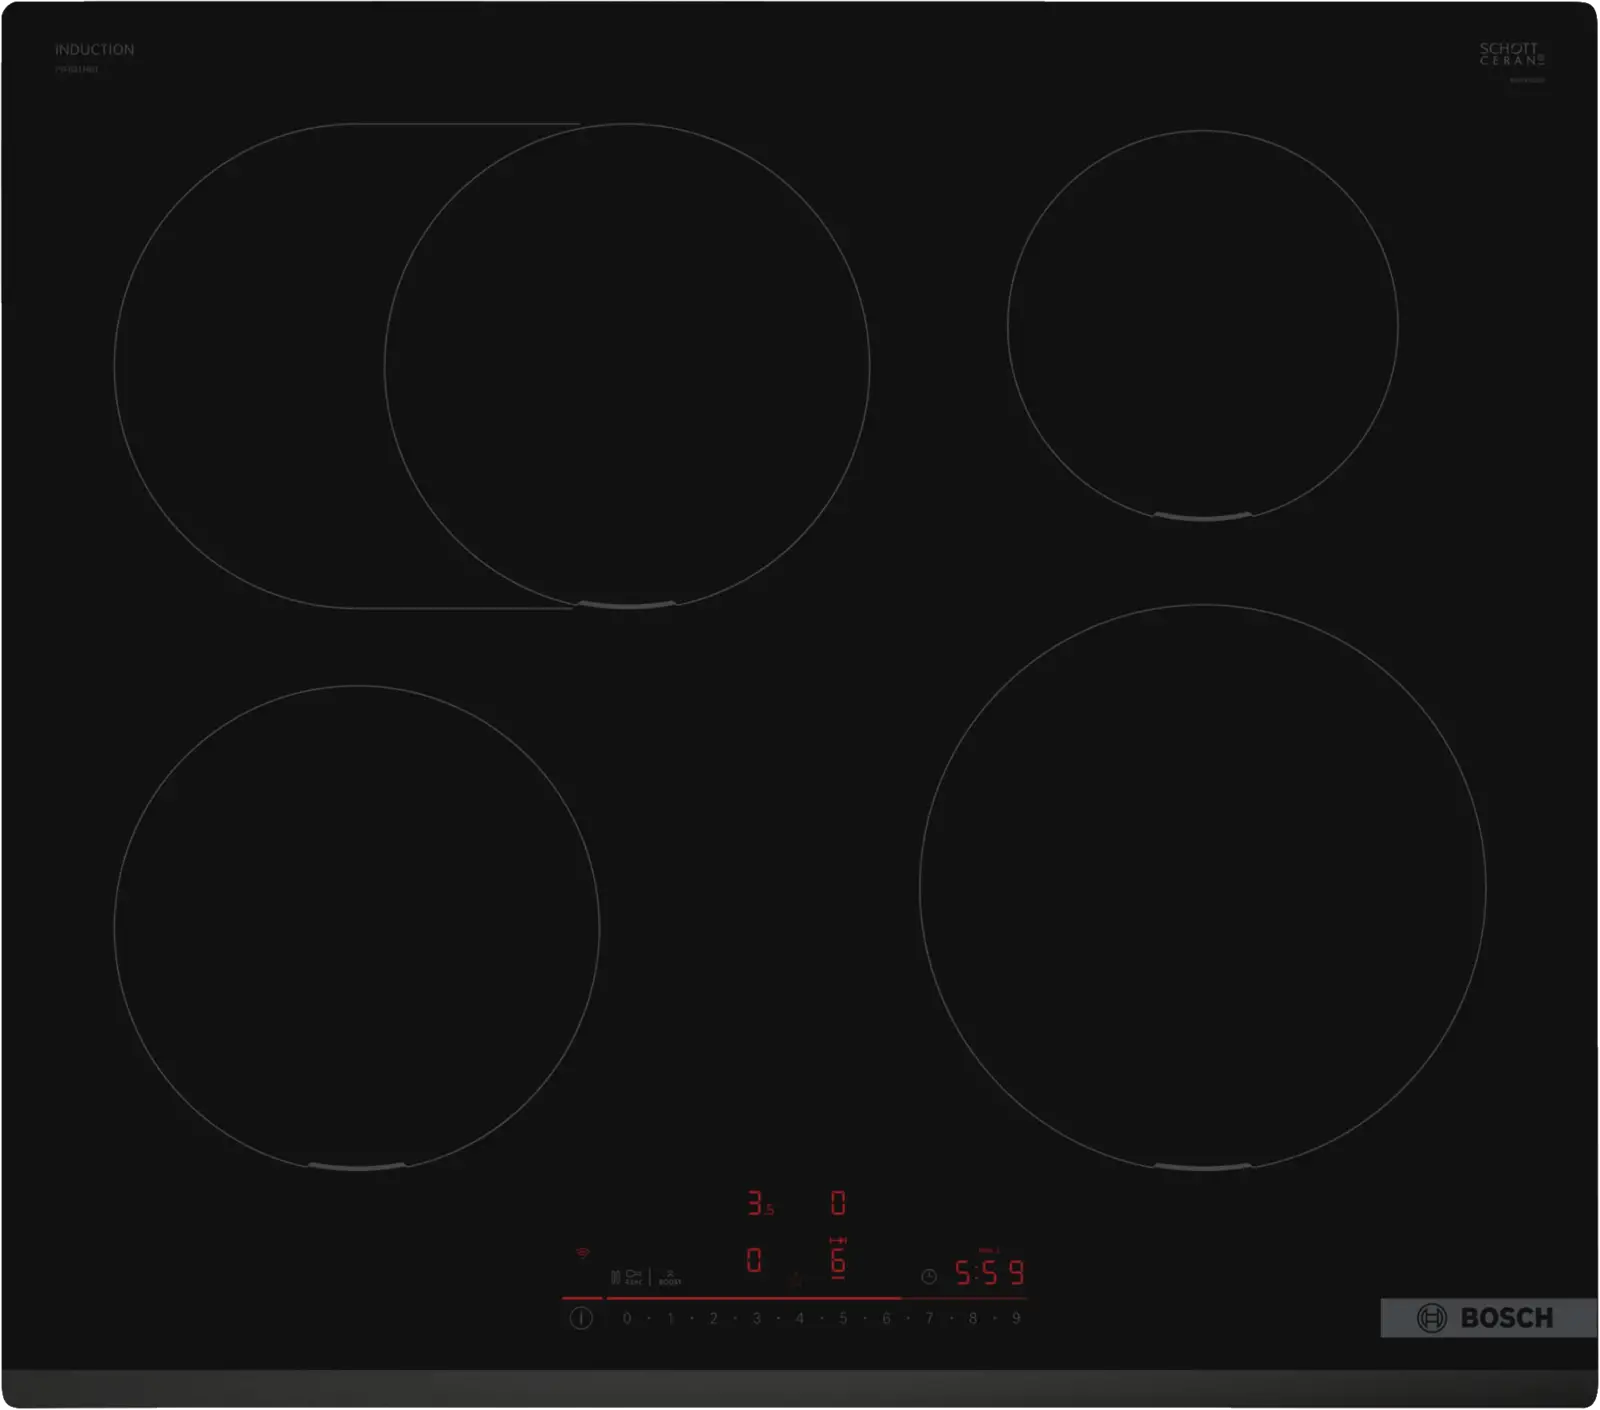Select the zone display showing 6
The width and height of the screenshot is (1600, 1410).
coord(838,1258)
